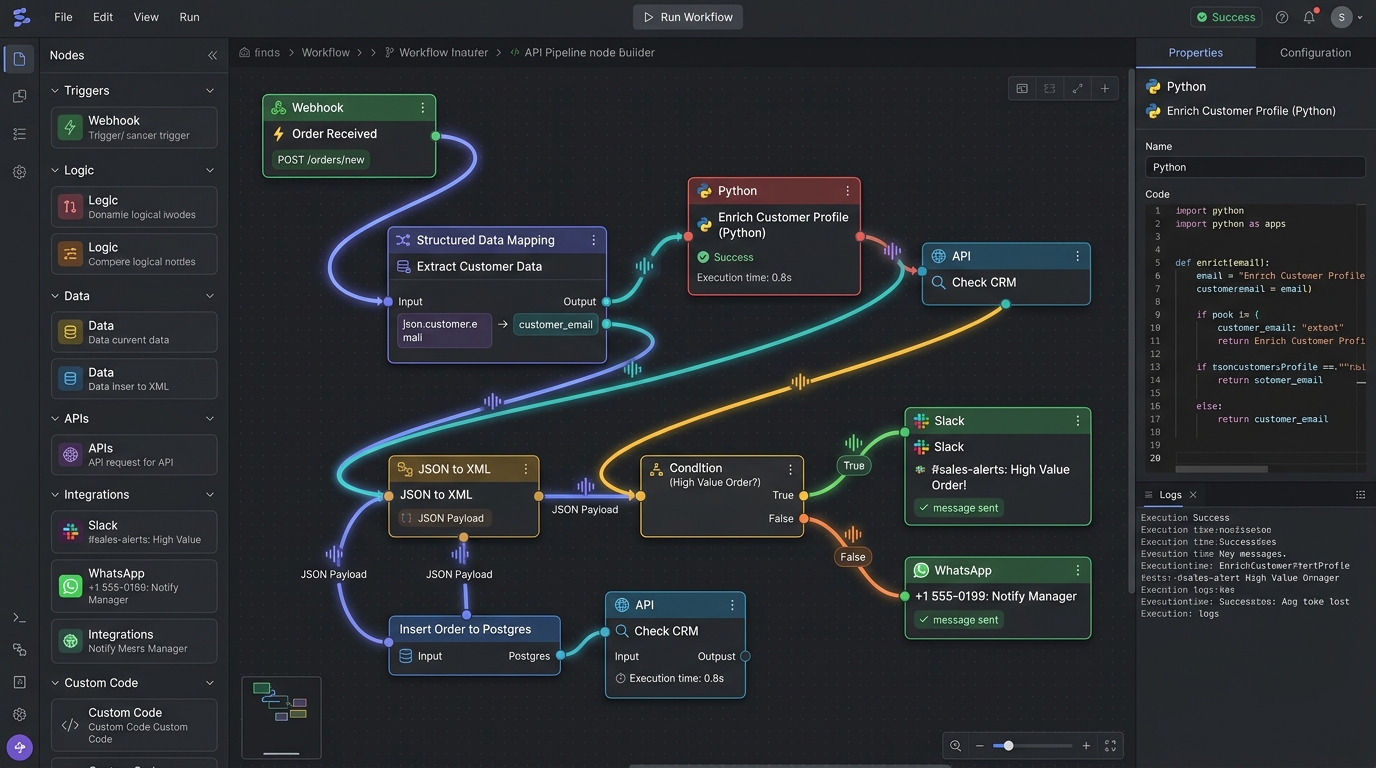The image size is (1376, 768).
Task: Switch to the Properties tab
Action: pos(1195,53)
